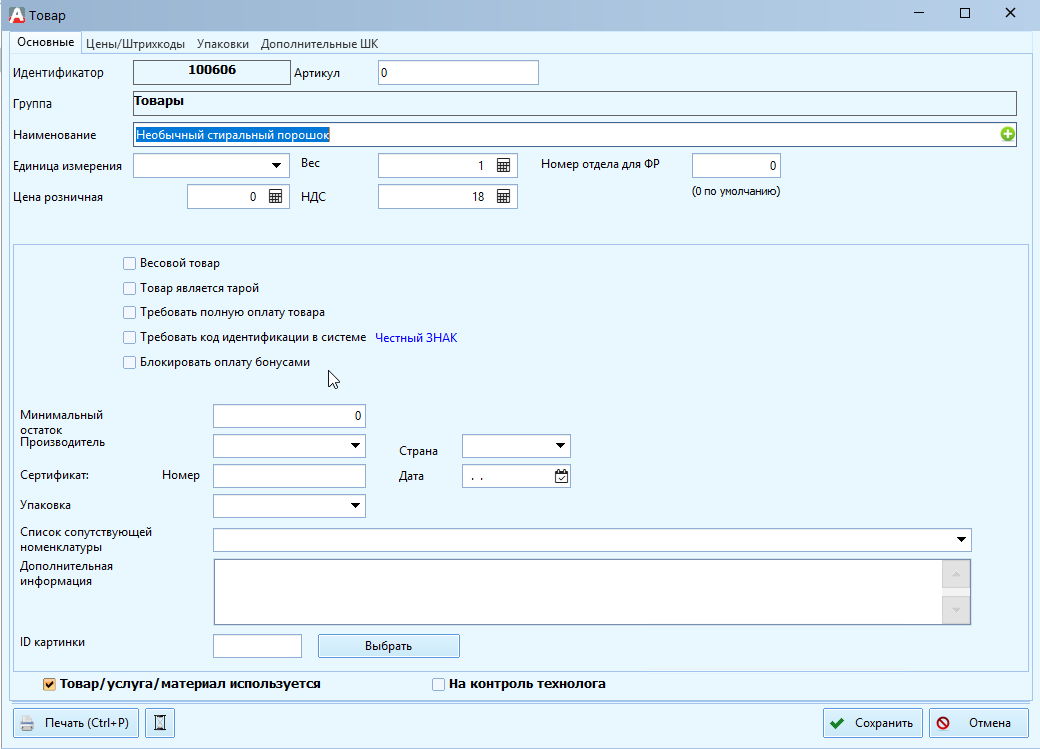Enable Требовать код идентификации в системе
The width and height of the screenshot is (1040, 749).
tap(129, 338)
